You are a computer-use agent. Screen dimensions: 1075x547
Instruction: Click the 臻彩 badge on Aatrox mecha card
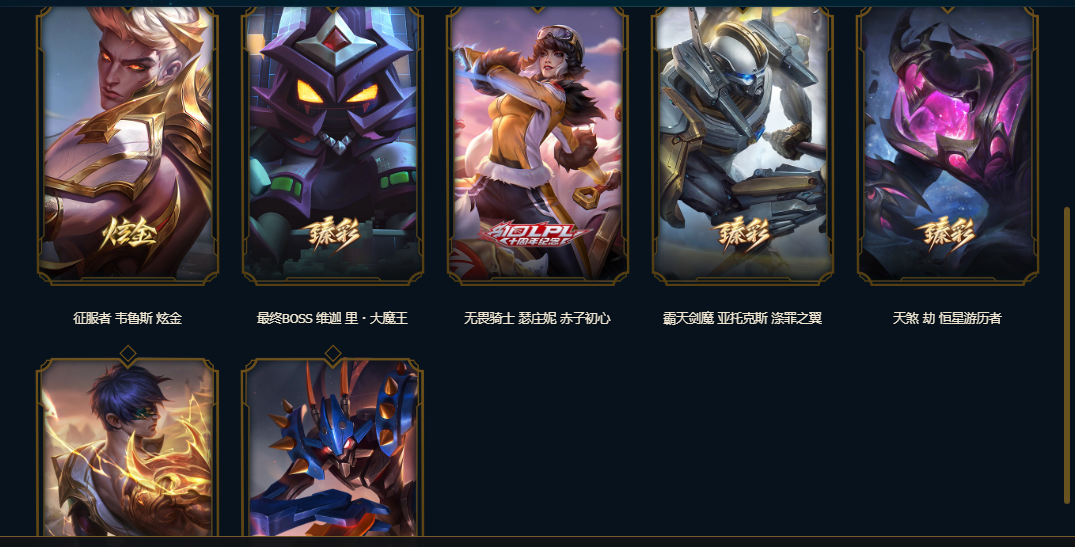tap(743, 234)
